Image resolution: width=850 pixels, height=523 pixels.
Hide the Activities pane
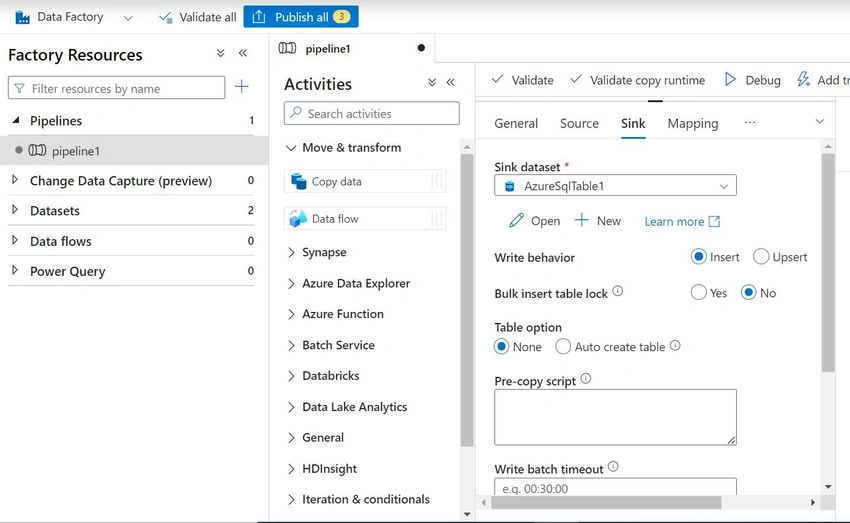click(x=450, y=82)
